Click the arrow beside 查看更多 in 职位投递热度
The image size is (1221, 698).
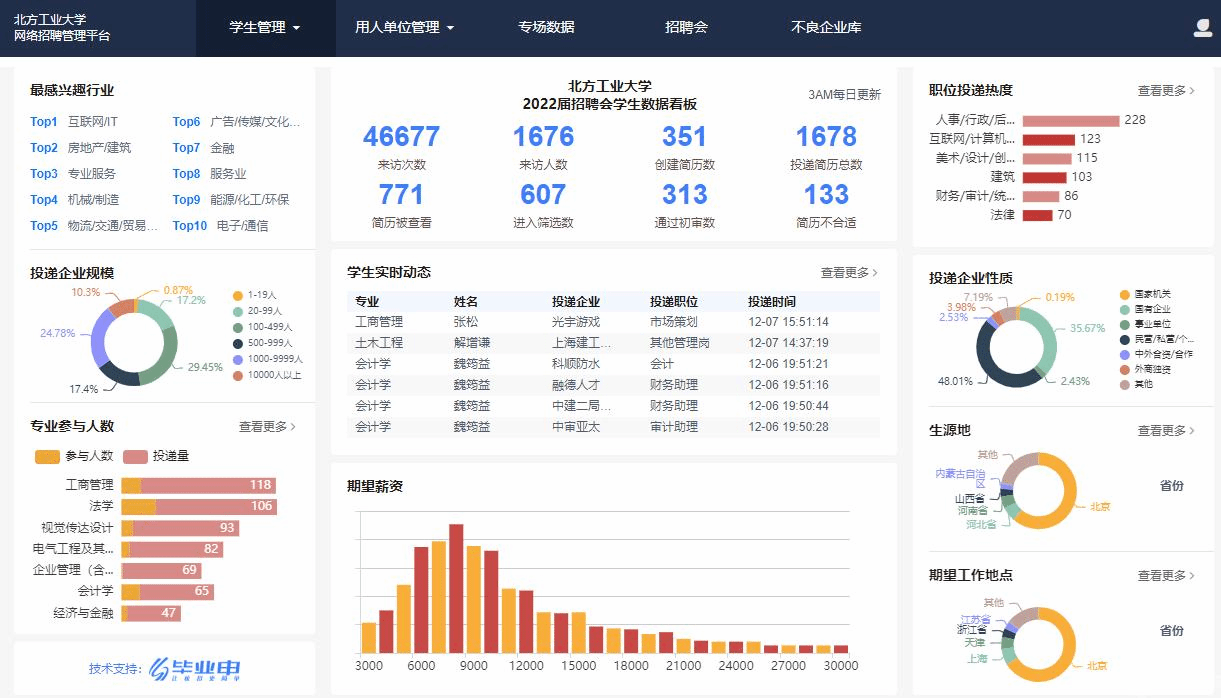(1193, 91)
